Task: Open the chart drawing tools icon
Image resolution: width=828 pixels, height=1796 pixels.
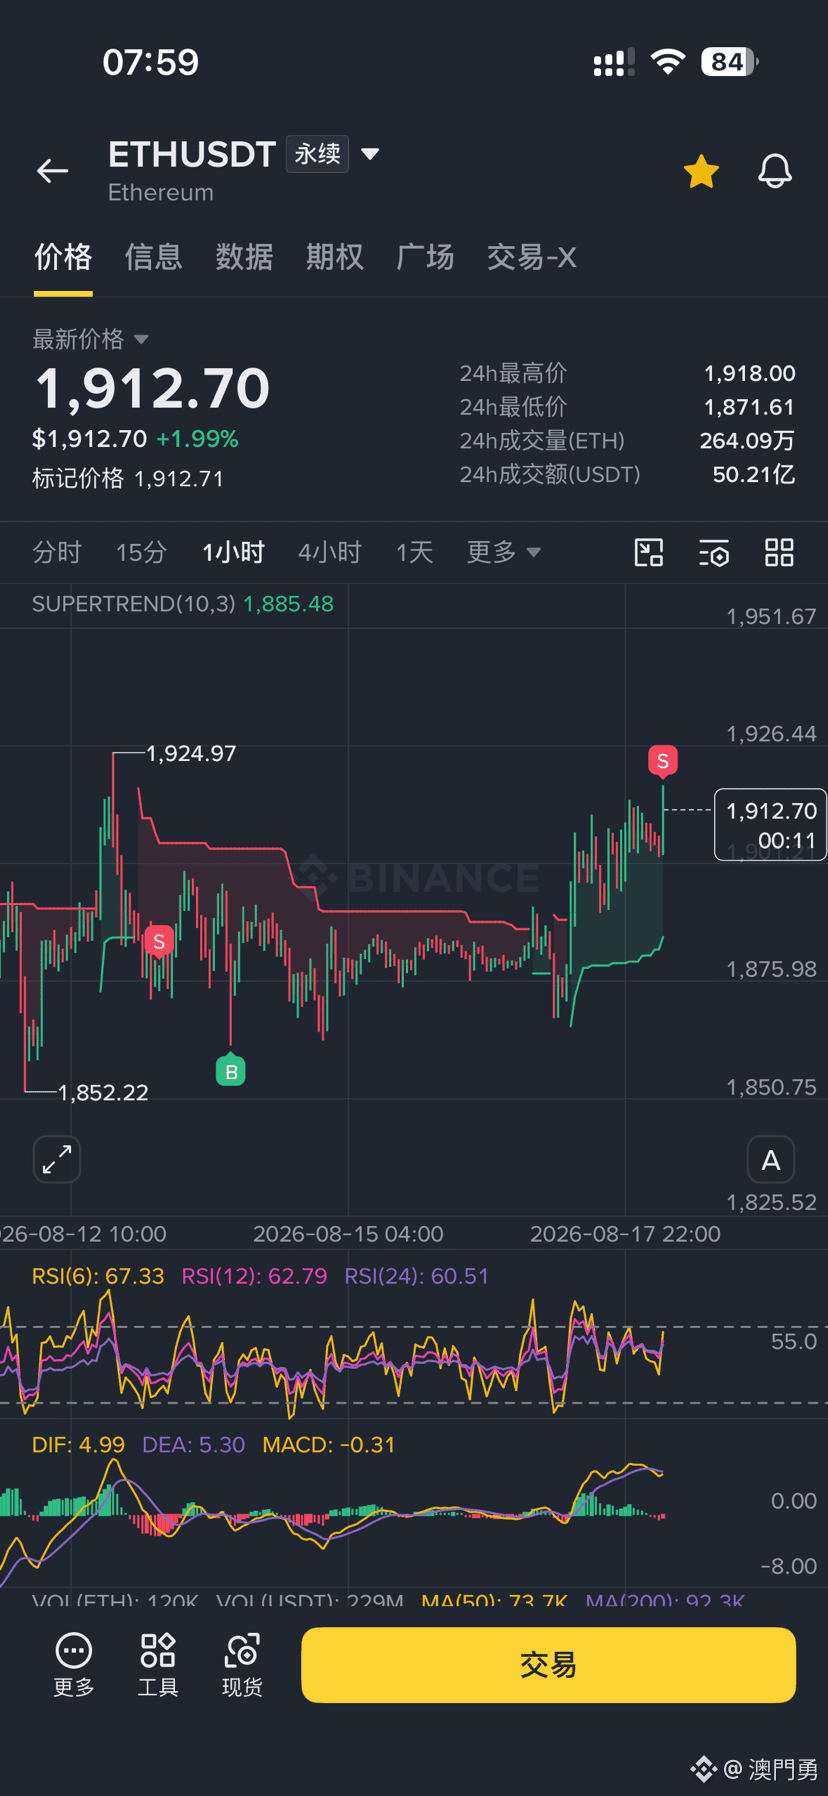Action: (649, 552)
